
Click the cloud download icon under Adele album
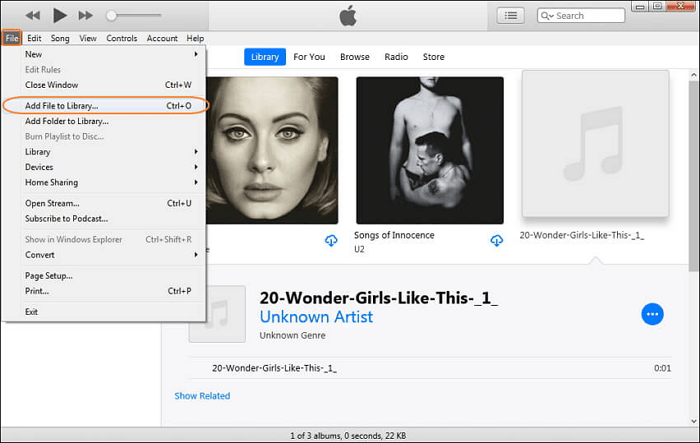[x=331, y=241]
